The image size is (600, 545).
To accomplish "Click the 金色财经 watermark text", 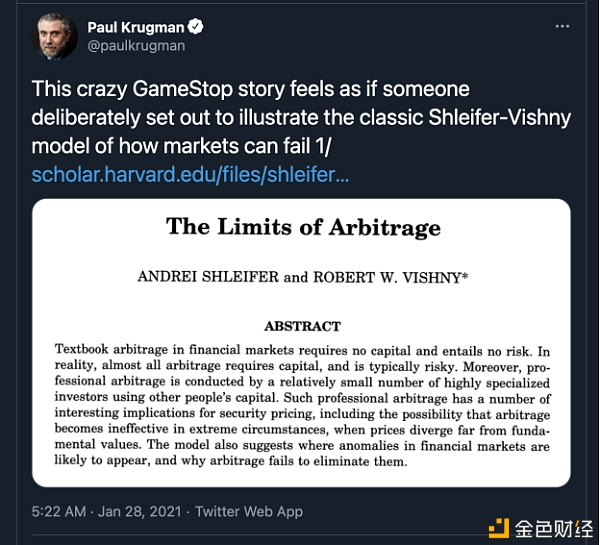I will pos(555,524).
